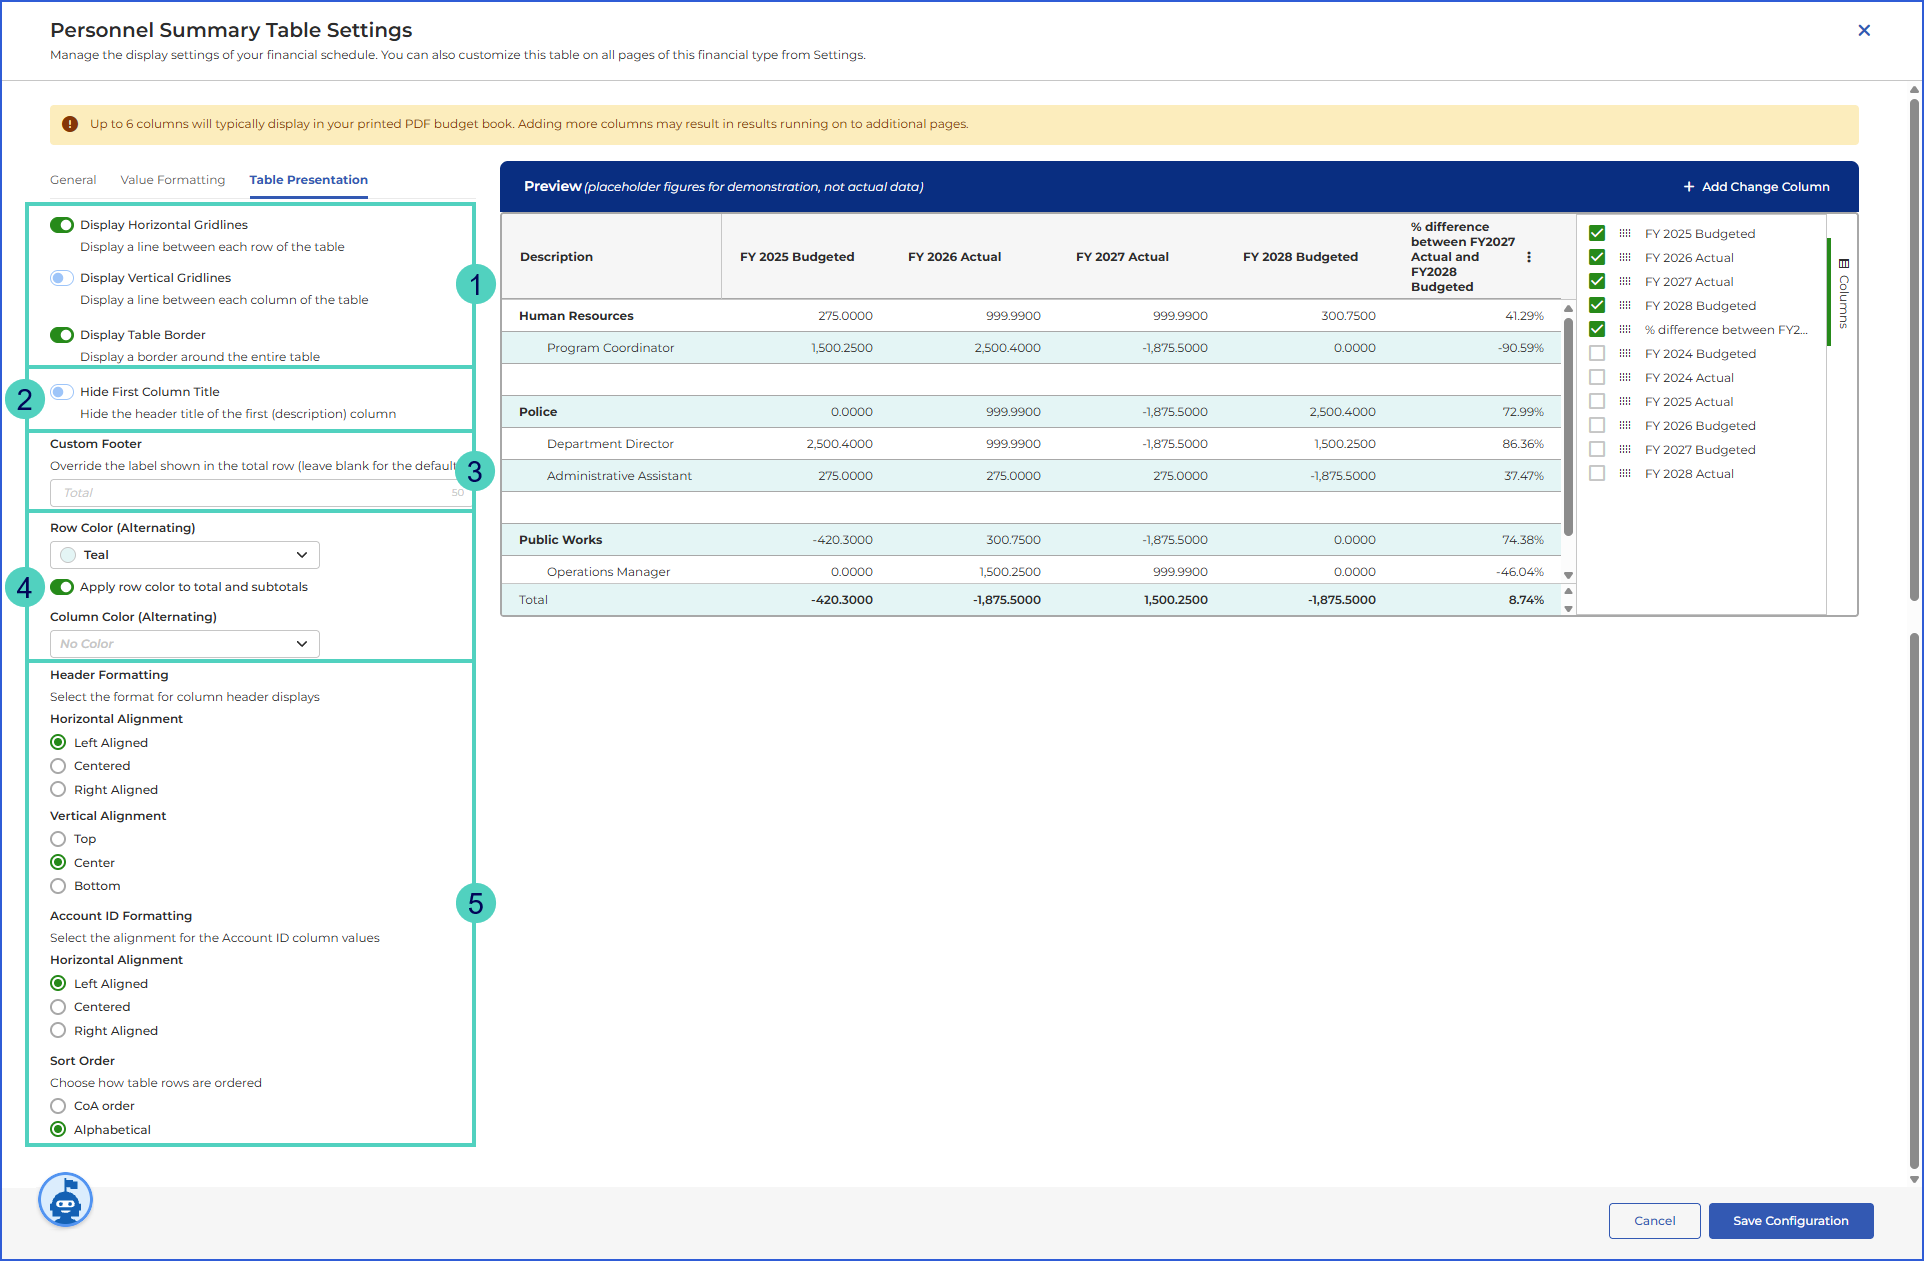Open the vertical Columns side tab
Viewport: 1924px width, 1261px height.
pos(1844,293)
